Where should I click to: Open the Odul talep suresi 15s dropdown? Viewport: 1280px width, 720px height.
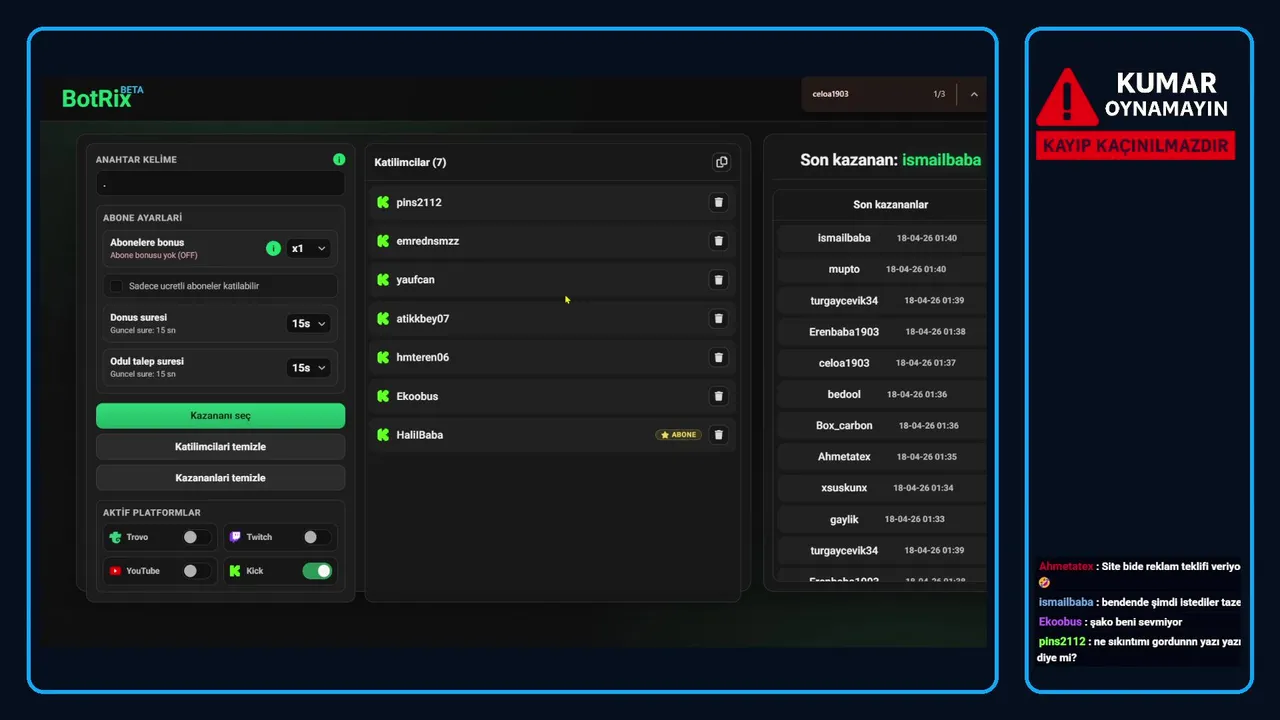[x=308, y=368]
